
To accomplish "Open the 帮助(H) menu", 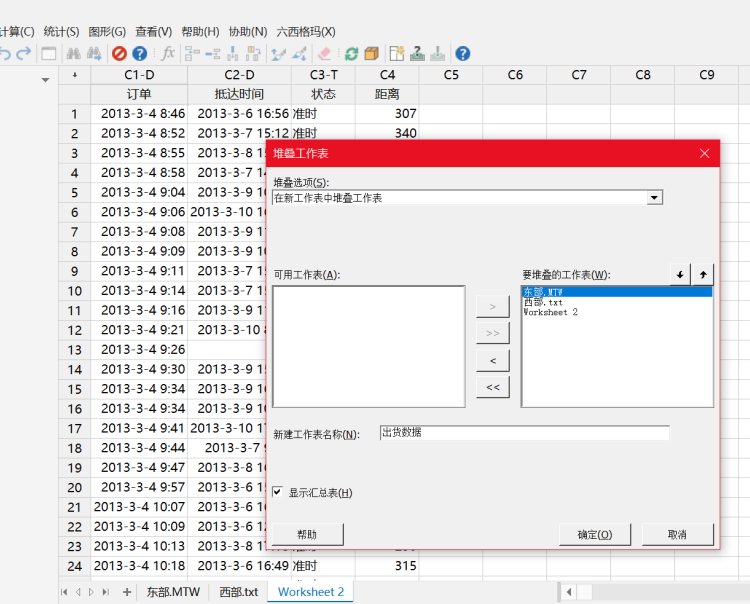I will coord(200,32).
